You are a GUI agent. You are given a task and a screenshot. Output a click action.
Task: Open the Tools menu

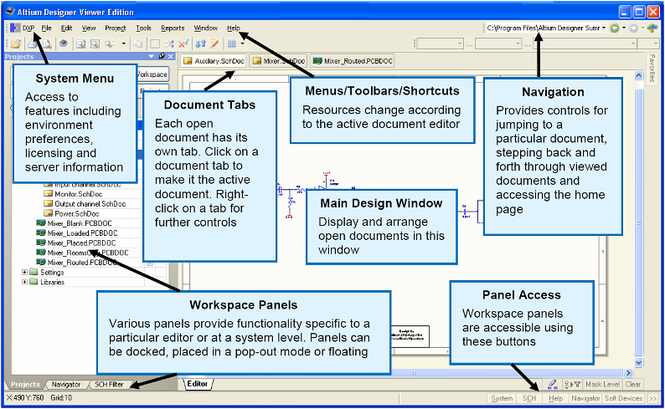pyautogui.click(x=143, y=28)
